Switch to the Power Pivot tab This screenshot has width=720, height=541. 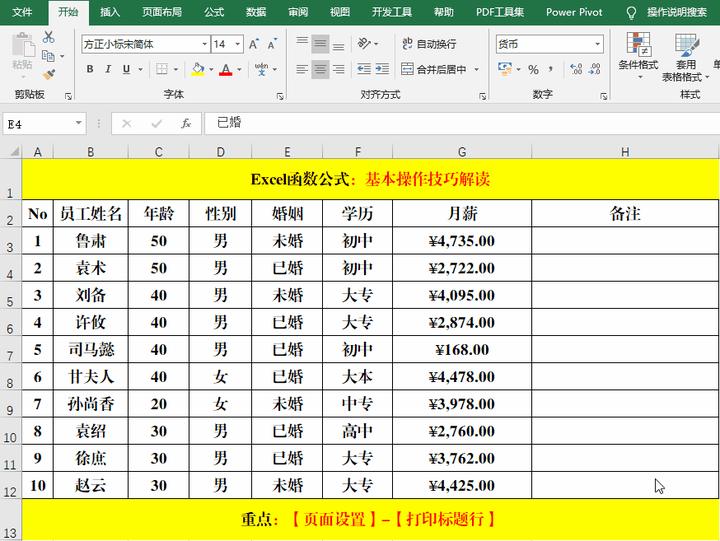(x=574, y=12)
